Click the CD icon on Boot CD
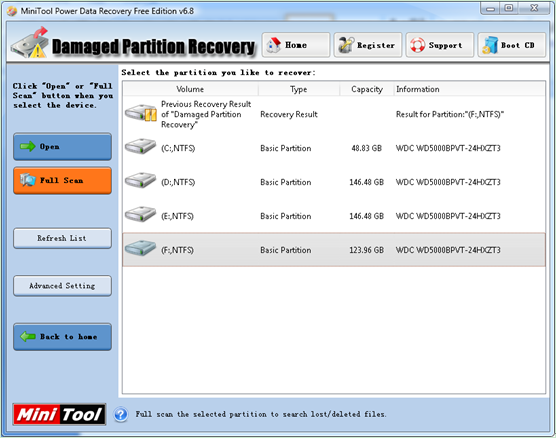556x438 pixels. [x=490, y=45]
